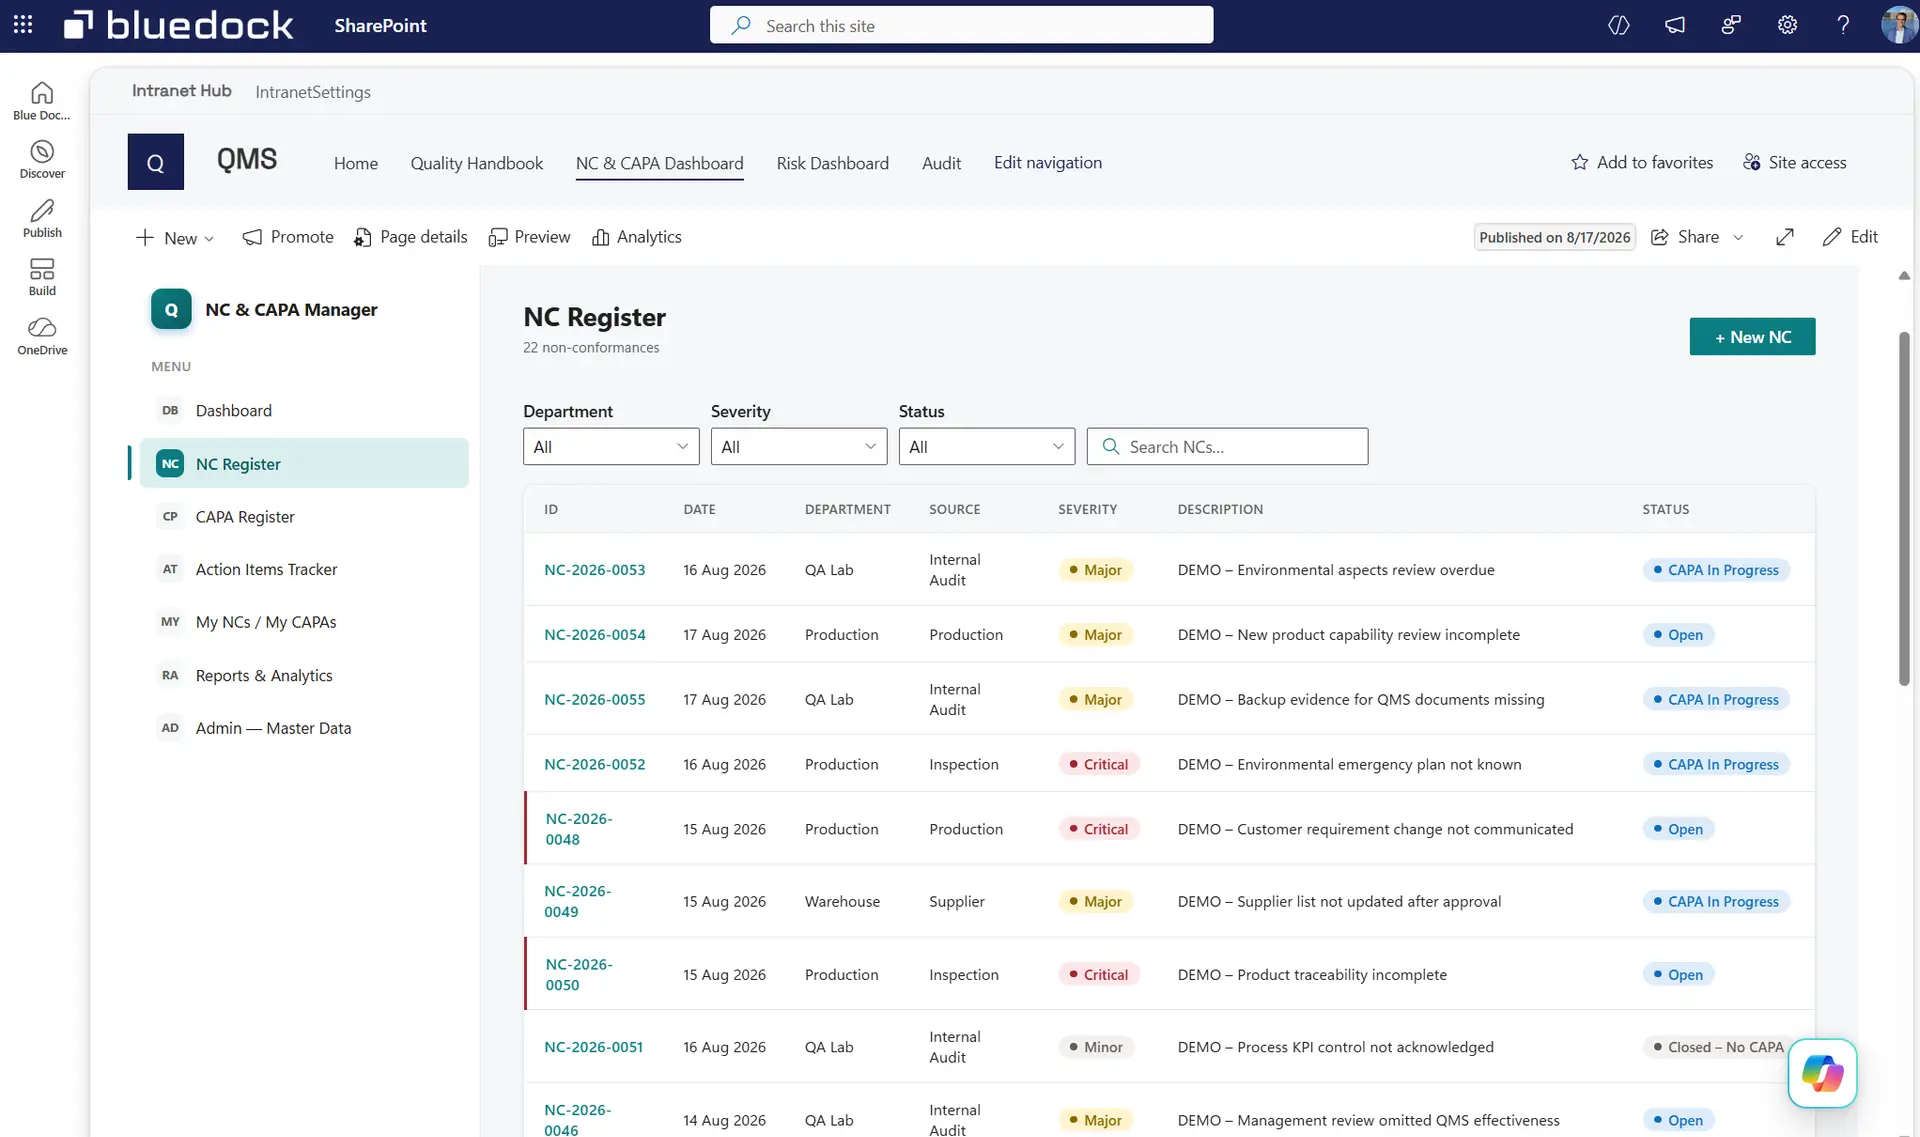Click the Build icon in the rail
This screenshot has height=1137, width=1920.
(x=42, y=277)
